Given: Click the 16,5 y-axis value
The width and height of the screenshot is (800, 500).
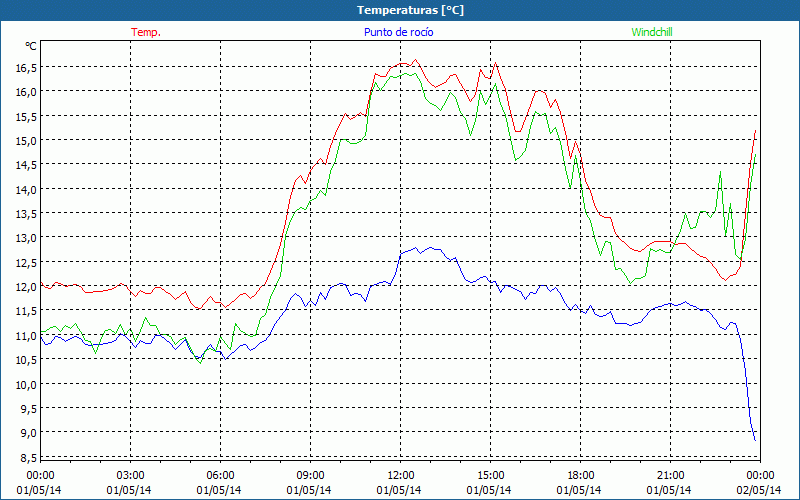Looking at the screenshot, I should click(x=26, y=67).
